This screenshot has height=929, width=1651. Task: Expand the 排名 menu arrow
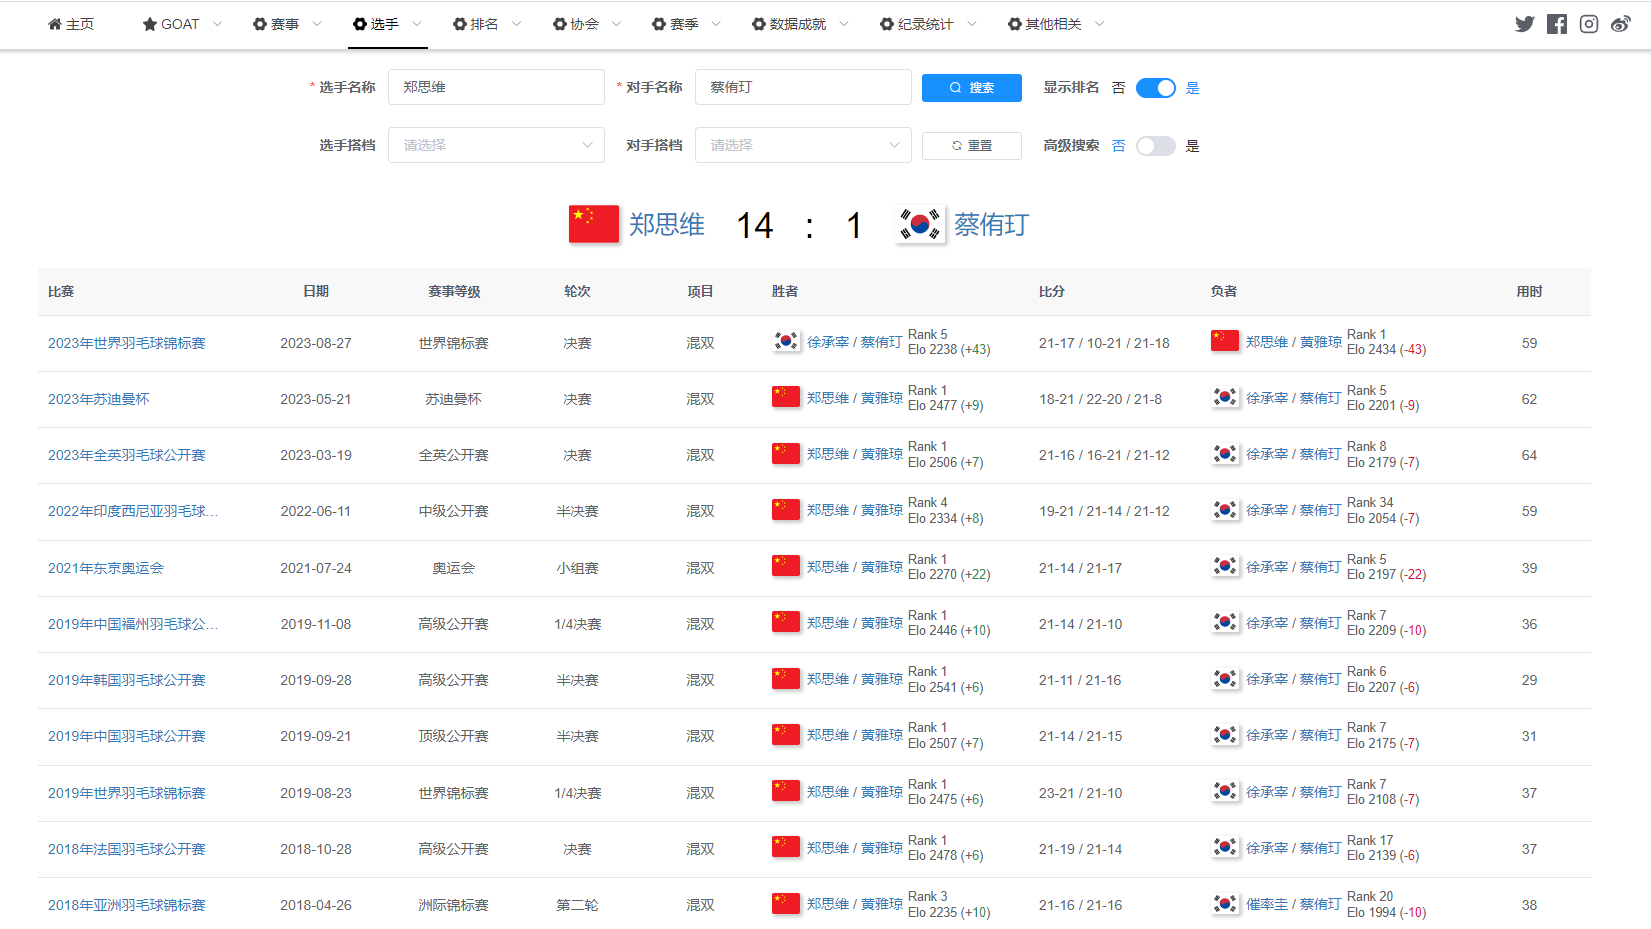516,24
